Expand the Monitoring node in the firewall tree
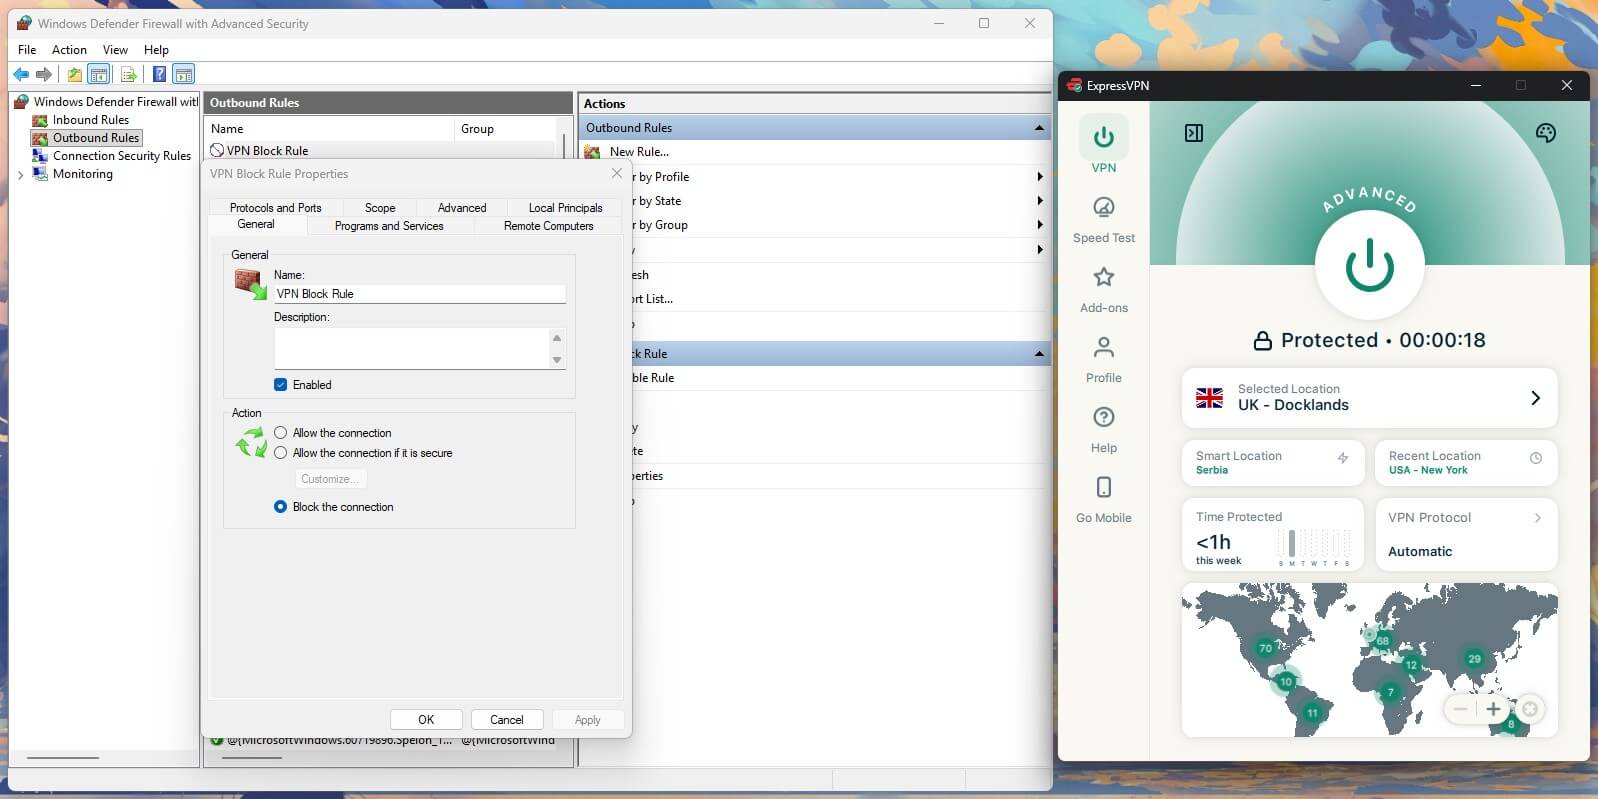The image size is (1598, 799). tap(21, 175)
